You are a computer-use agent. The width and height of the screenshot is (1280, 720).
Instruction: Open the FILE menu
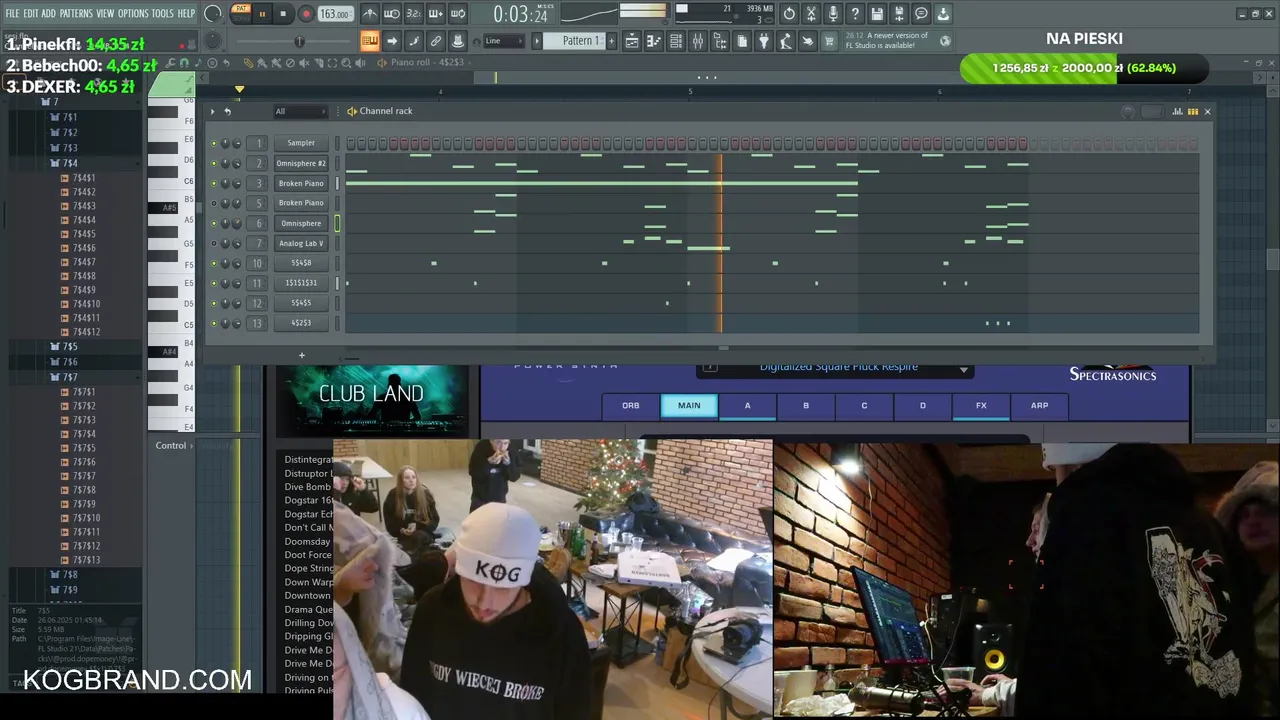[x=12, y=13]
